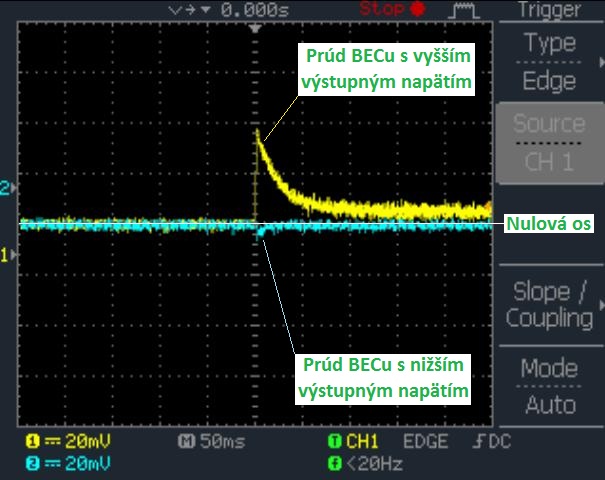Click the channel 2 ground marker on left edge
The height and width of the screenshot is (480, 605).
(6, 187)
